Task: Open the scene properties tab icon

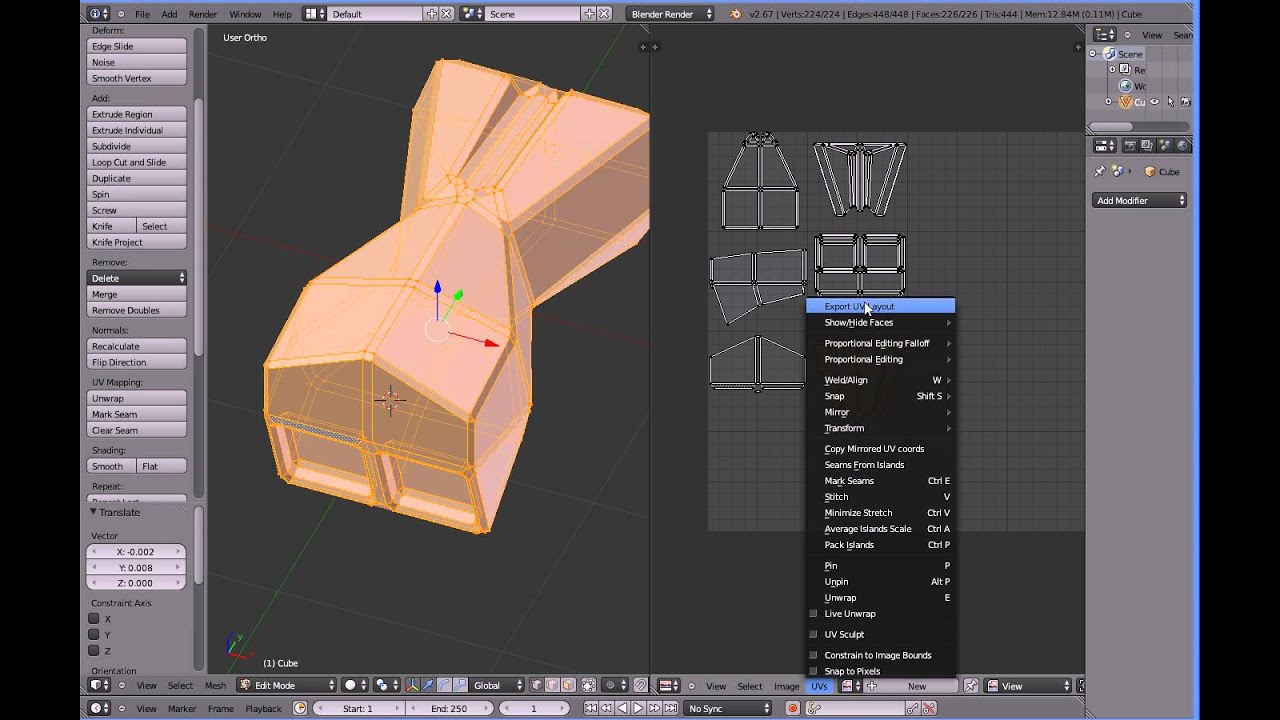Action: click(1166, 145)
